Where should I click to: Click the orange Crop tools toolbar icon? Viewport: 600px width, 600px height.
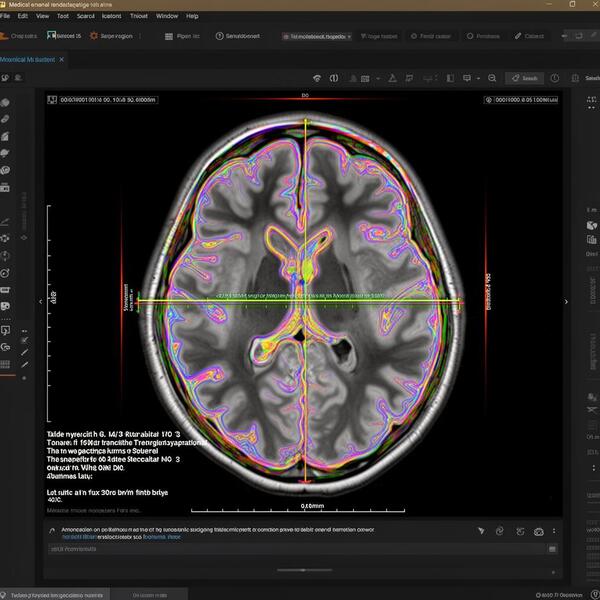click(4, 36)
